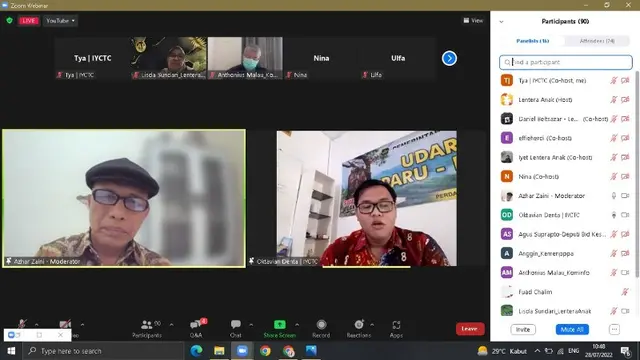Image resolution: width=640 pixels, height=360 pixels.
Task: Open the View layout menu
Action: (473, 20)
